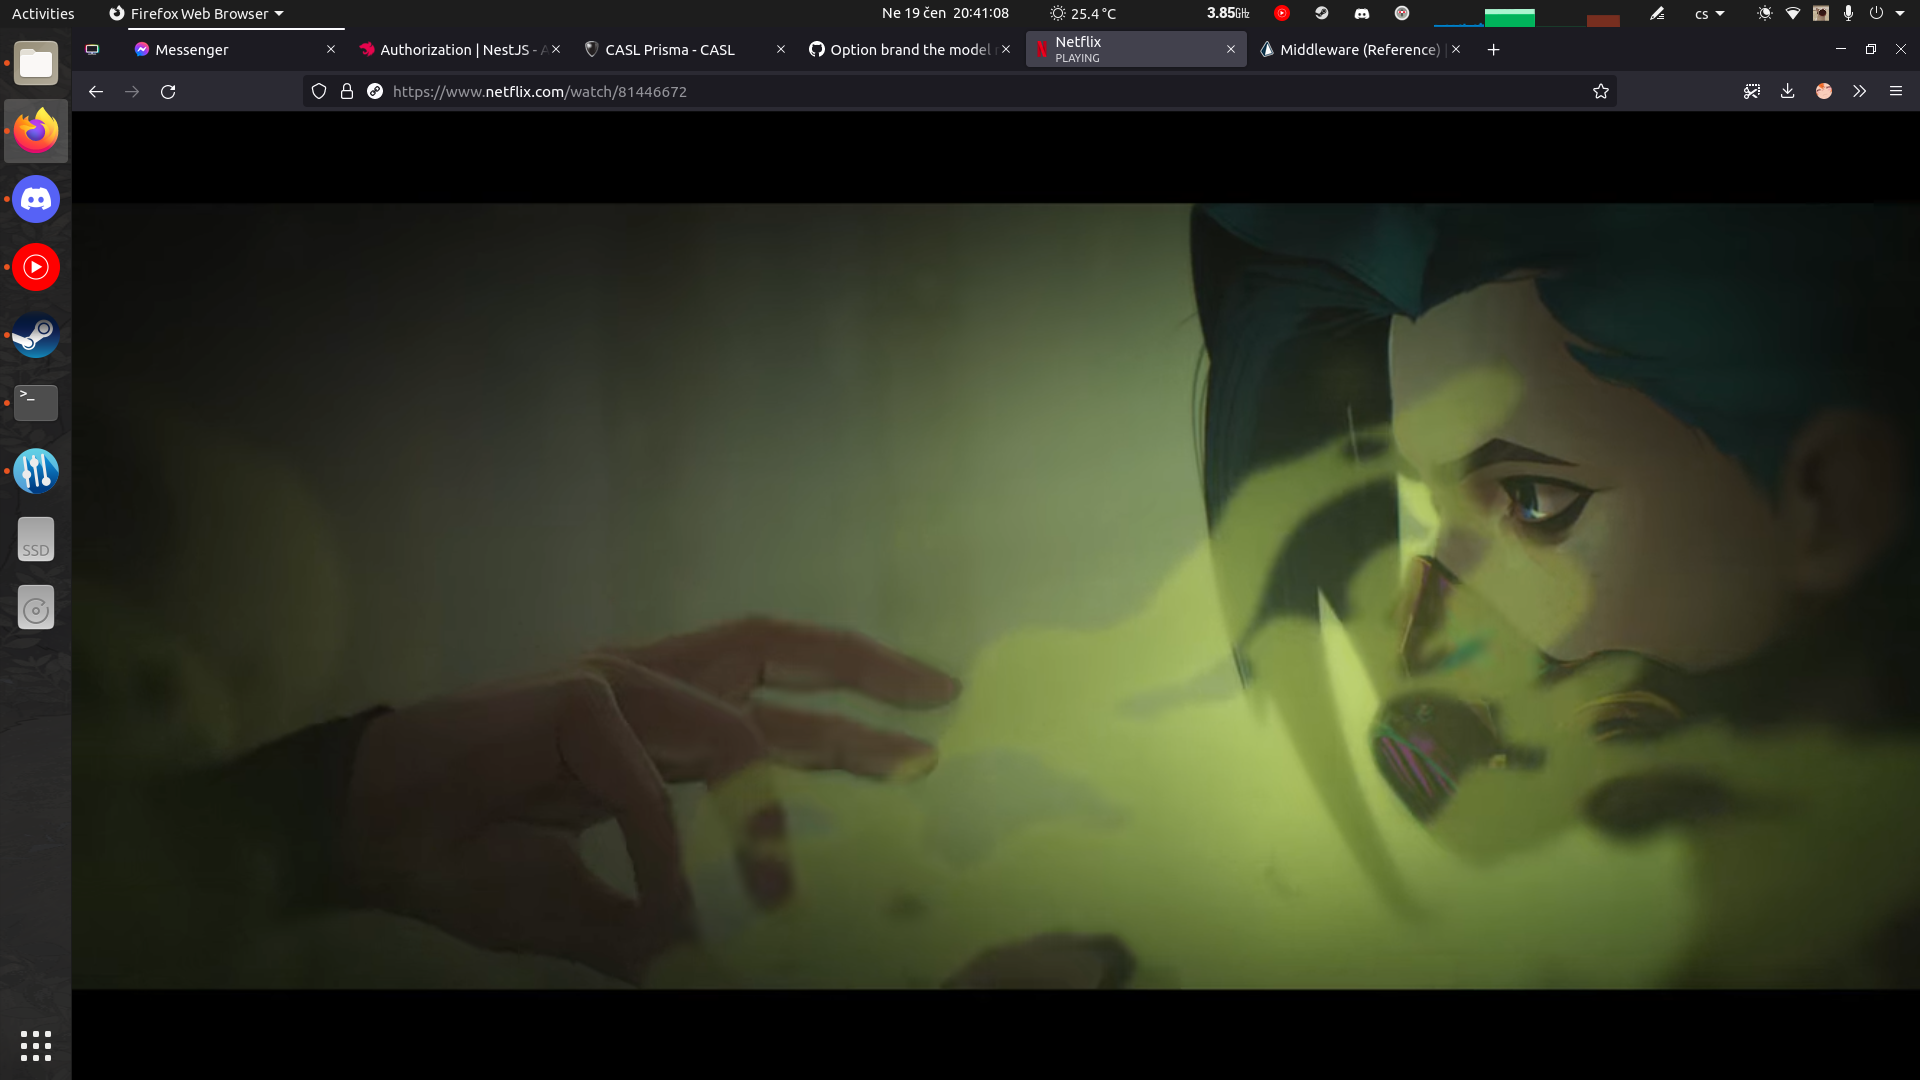Viewport: 1920px width, 1080px height.
Task: Reload the current Netflix page
Action: [x=168, y=91]
